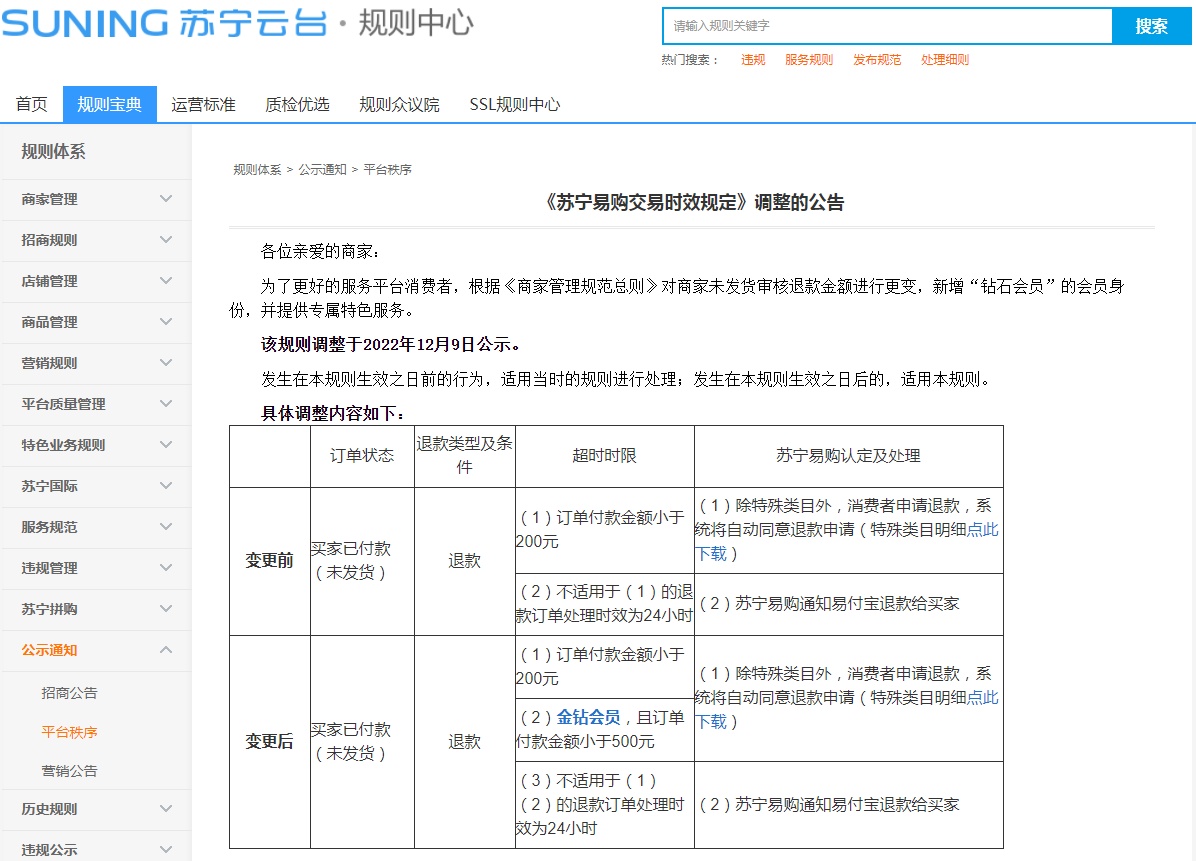The width and height of the screenshot is (1196, 861).
Task: Expand the 商品管理 sidebar section
Action: tap(96, 323)
